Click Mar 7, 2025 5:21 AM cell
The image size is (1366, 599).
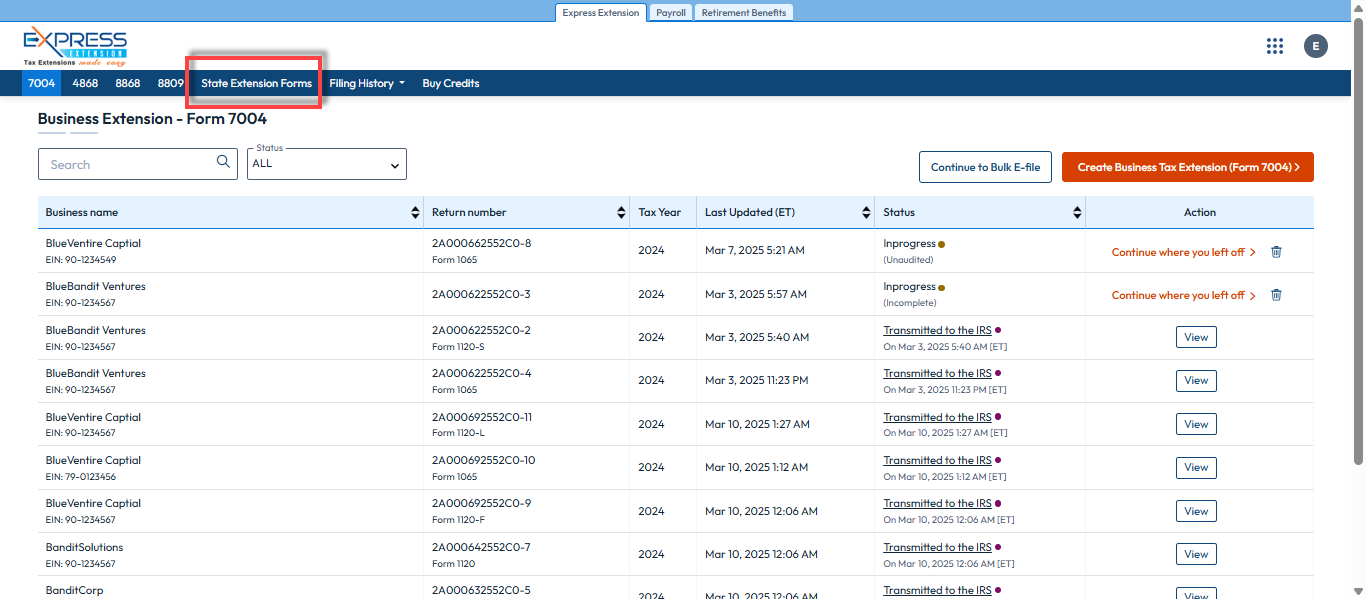[x=755, y=250]
